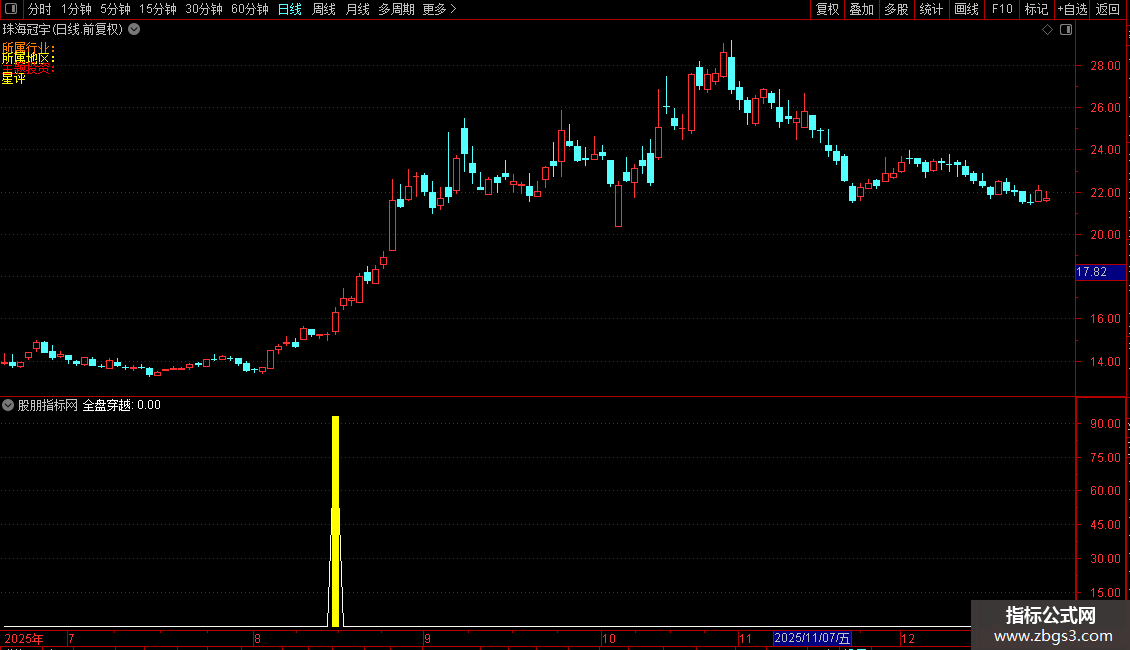Open the 画线 drawing tools
The image size is (1130, 650).
coord(966,9)
